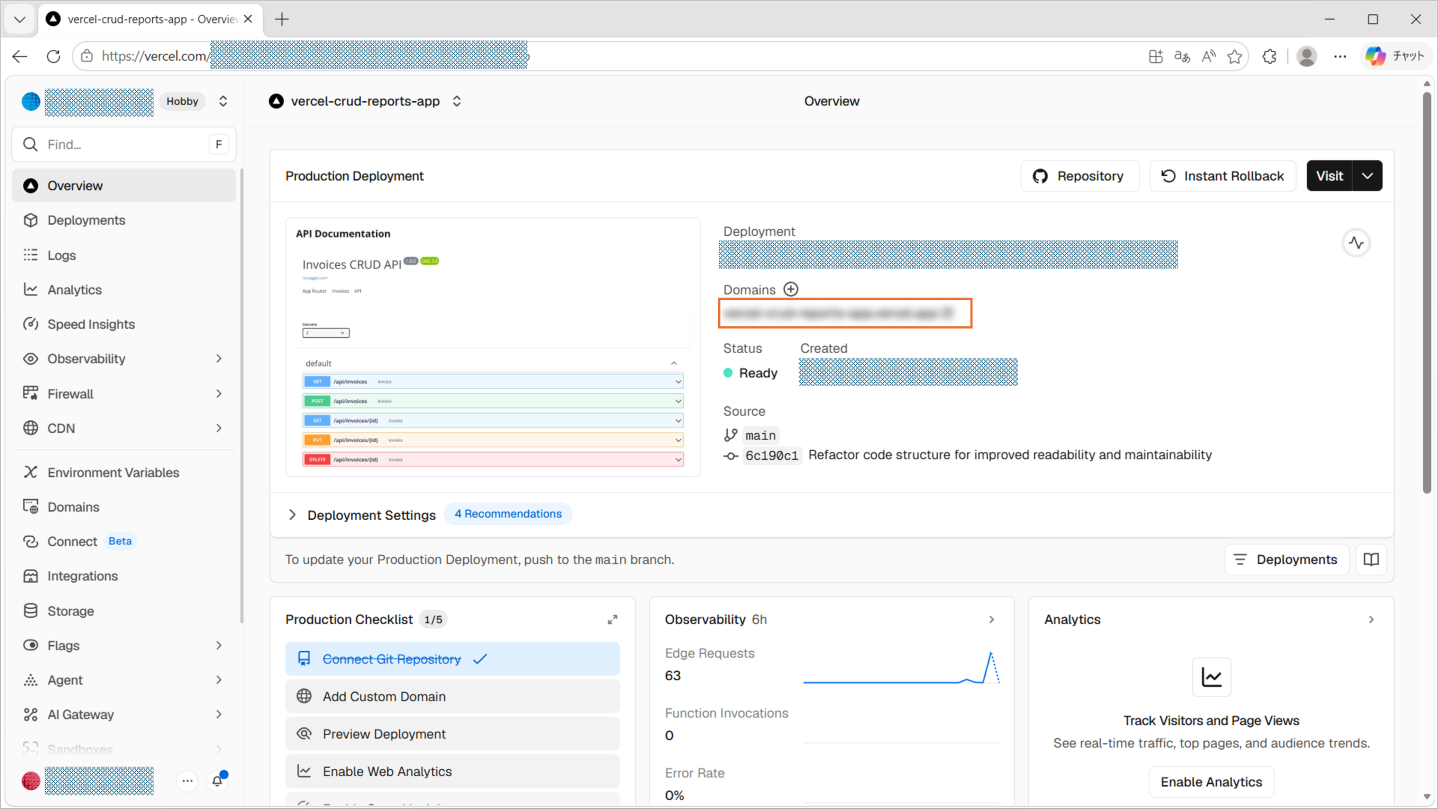Expand the Production Checklist panel to fullscreen
Screen dimensions: 1438x809
(612, 620)
